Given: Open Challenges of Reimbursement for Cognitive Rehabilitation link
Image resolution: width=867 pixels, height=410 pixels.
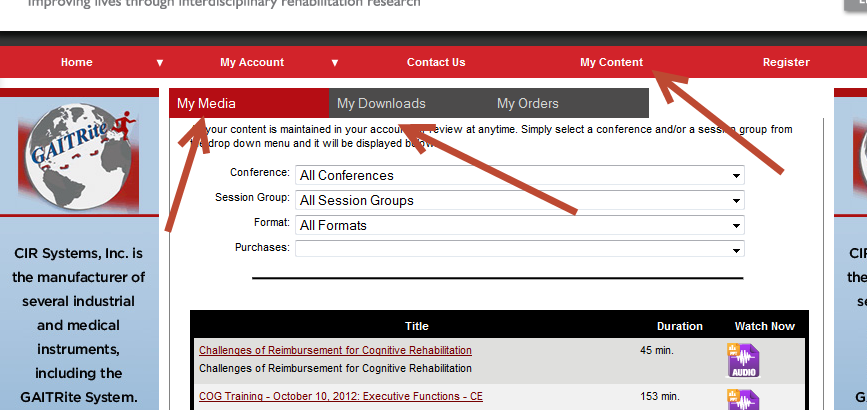Looking at the screenshot, I should tap(335, 350).
